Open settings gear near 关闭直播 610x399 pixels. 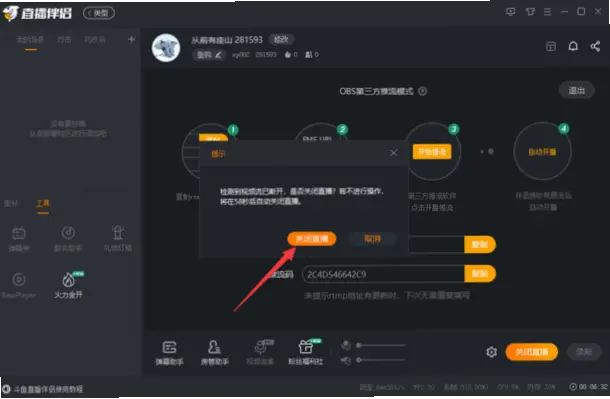491,352
